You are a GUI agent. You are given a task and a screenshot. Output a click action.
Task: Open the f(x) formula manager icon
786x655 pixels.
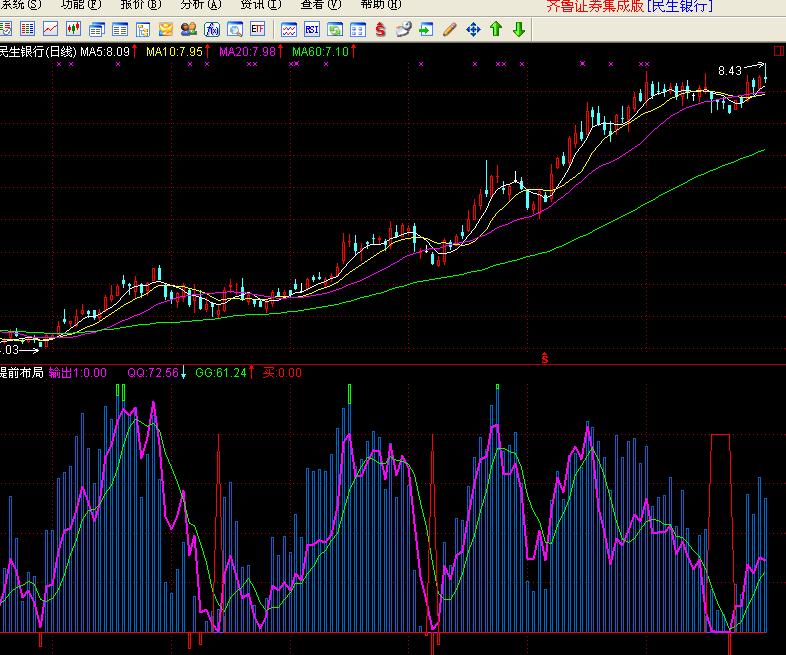(x=212, y=30)
